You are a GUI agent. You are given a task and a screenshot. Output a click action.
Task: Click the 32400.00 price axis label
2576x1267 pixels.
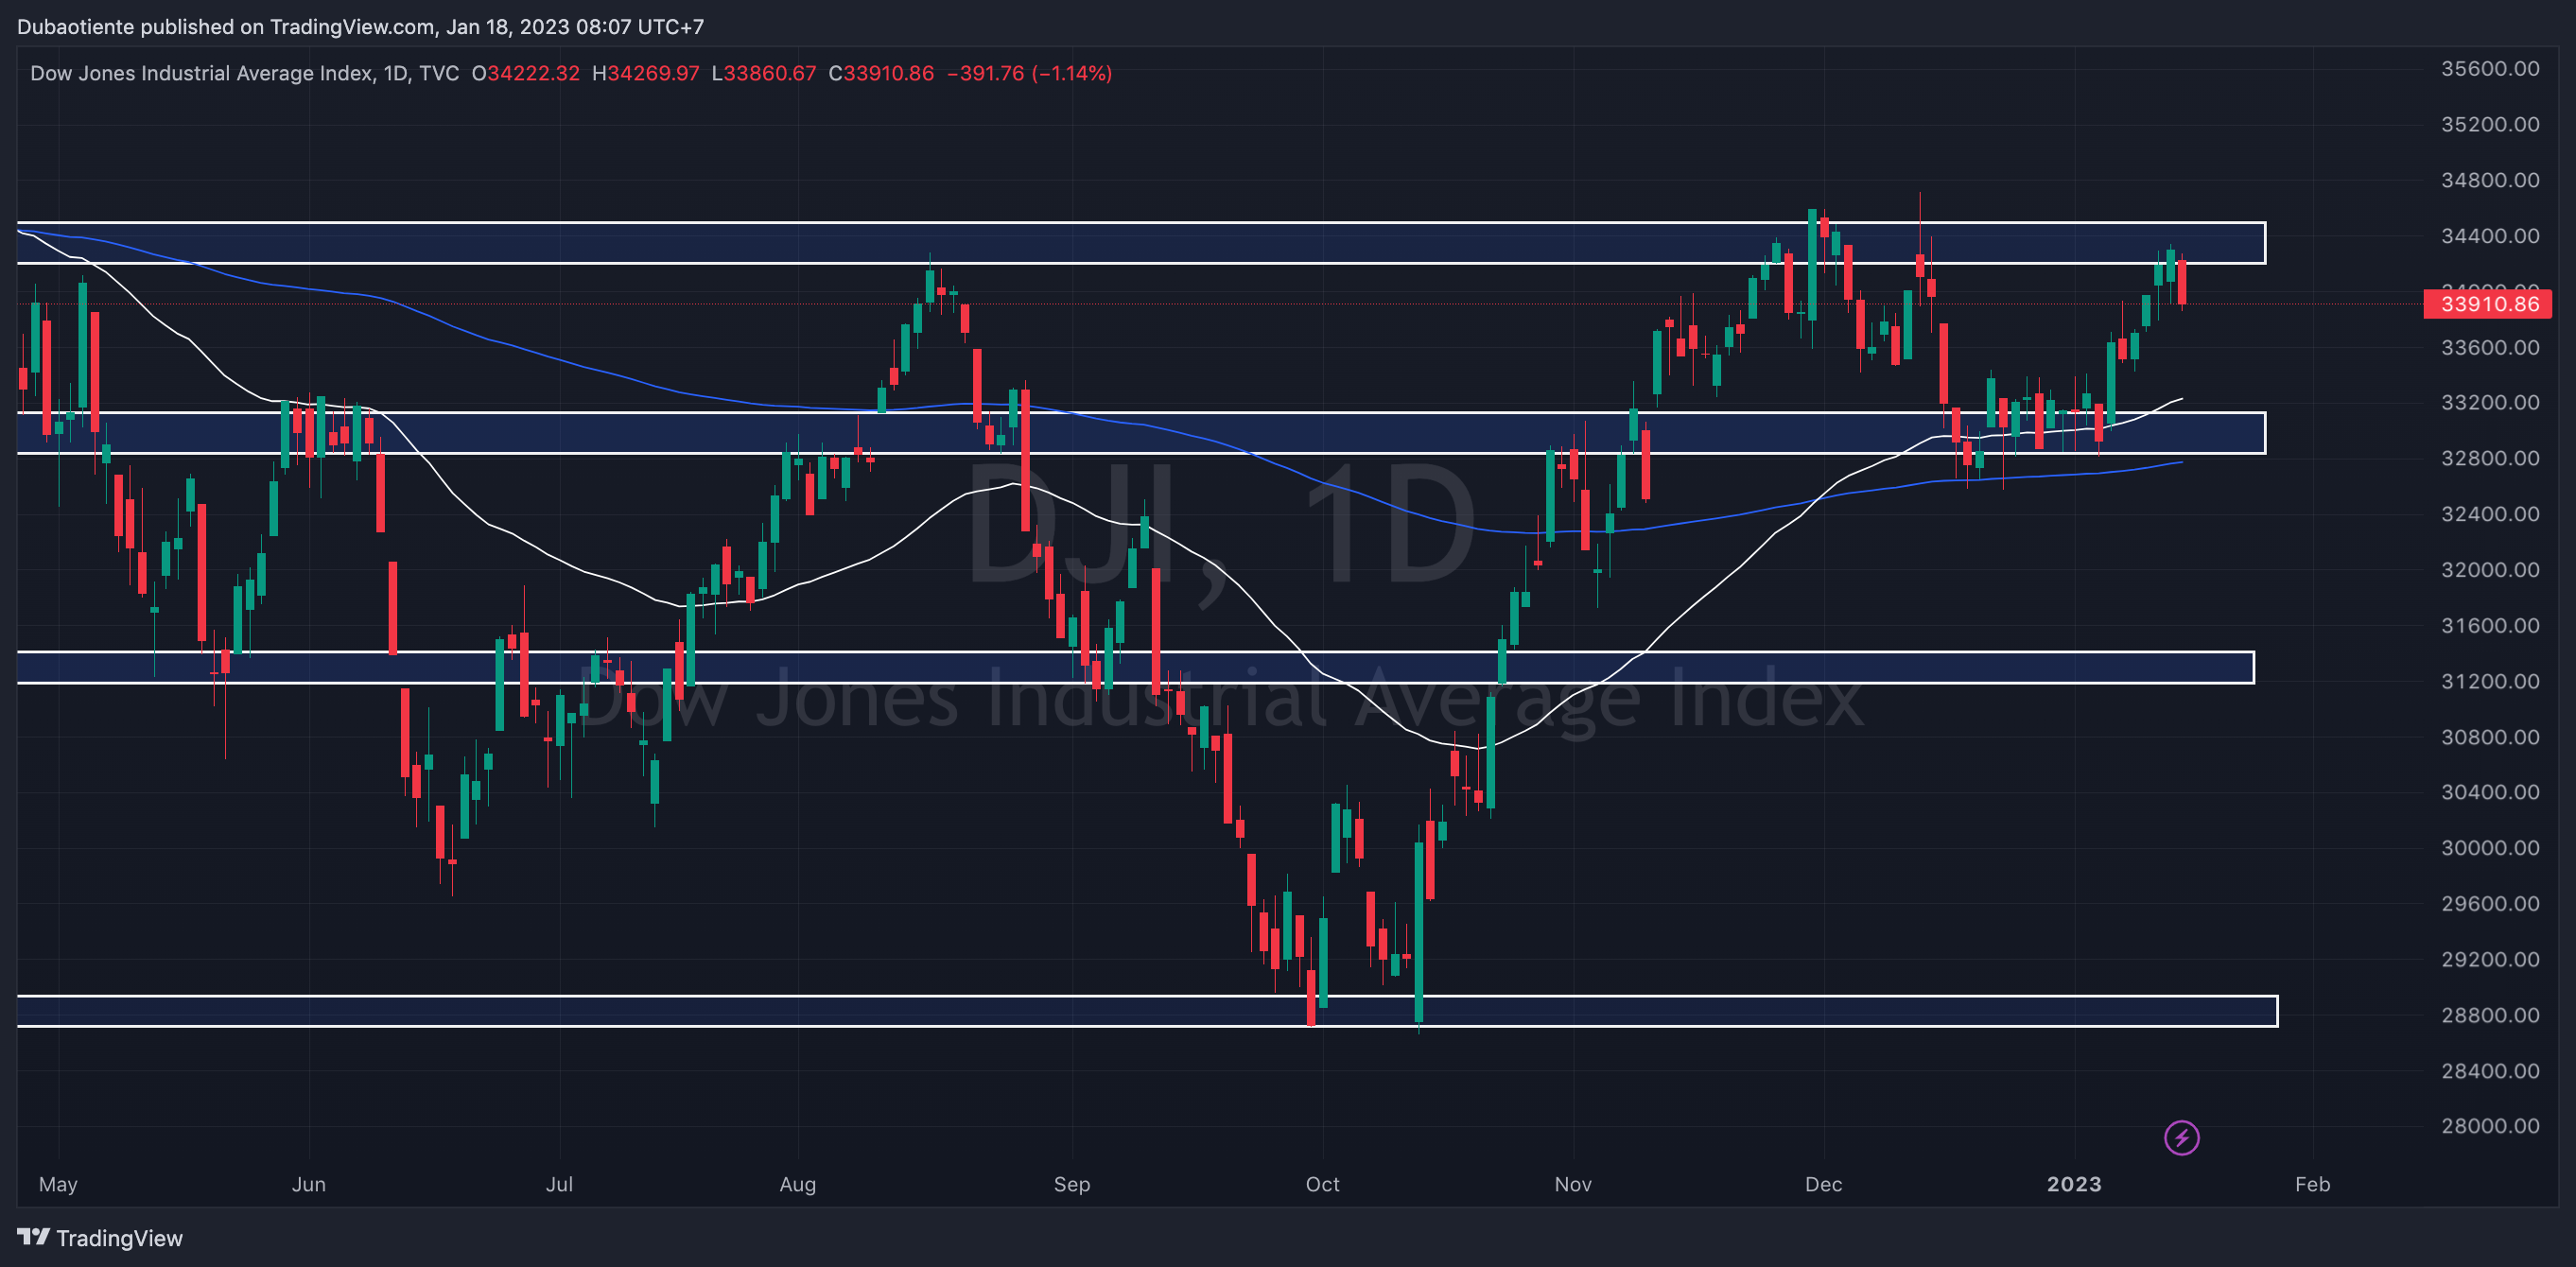point(2490,514)
